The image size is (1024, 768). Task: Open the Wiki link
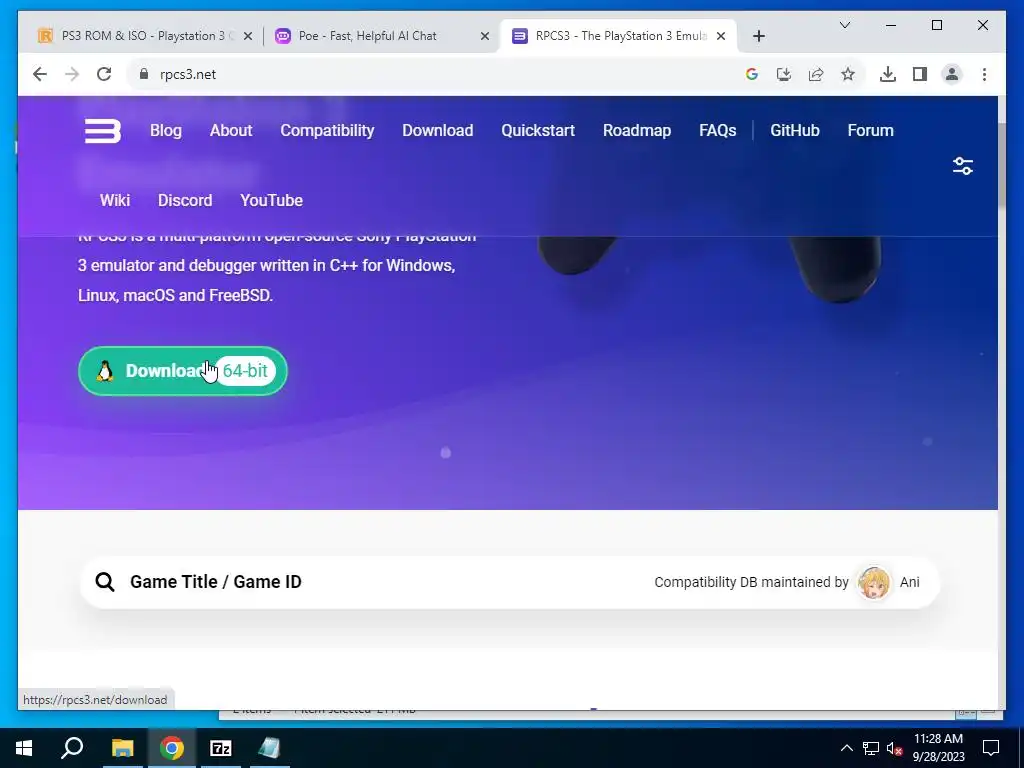point(115,200)
